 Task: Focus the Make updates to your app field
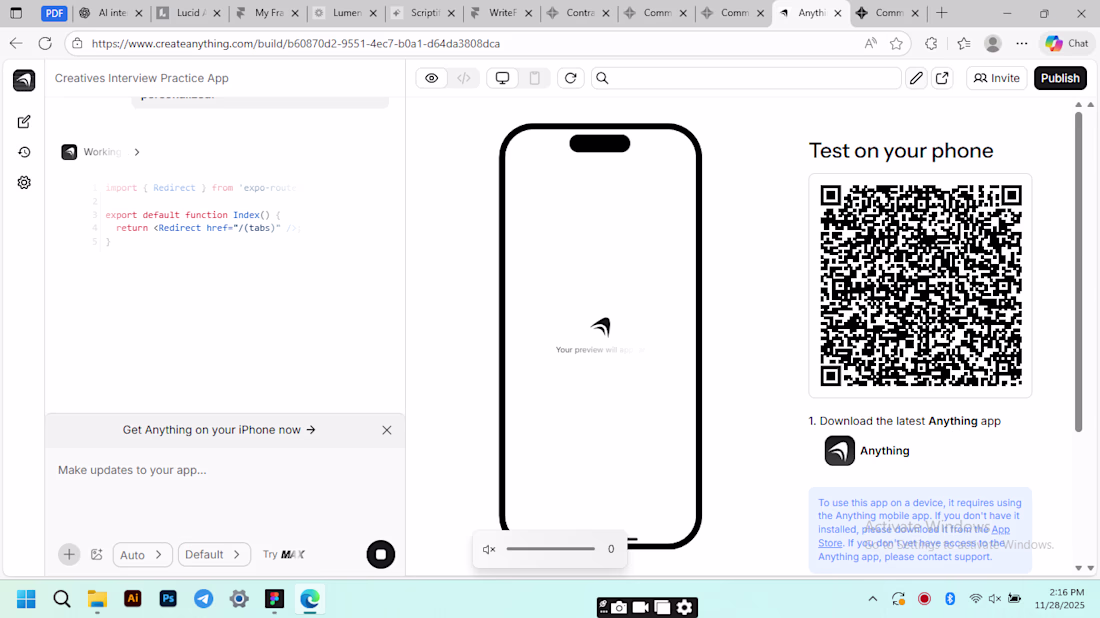(224, 470)
